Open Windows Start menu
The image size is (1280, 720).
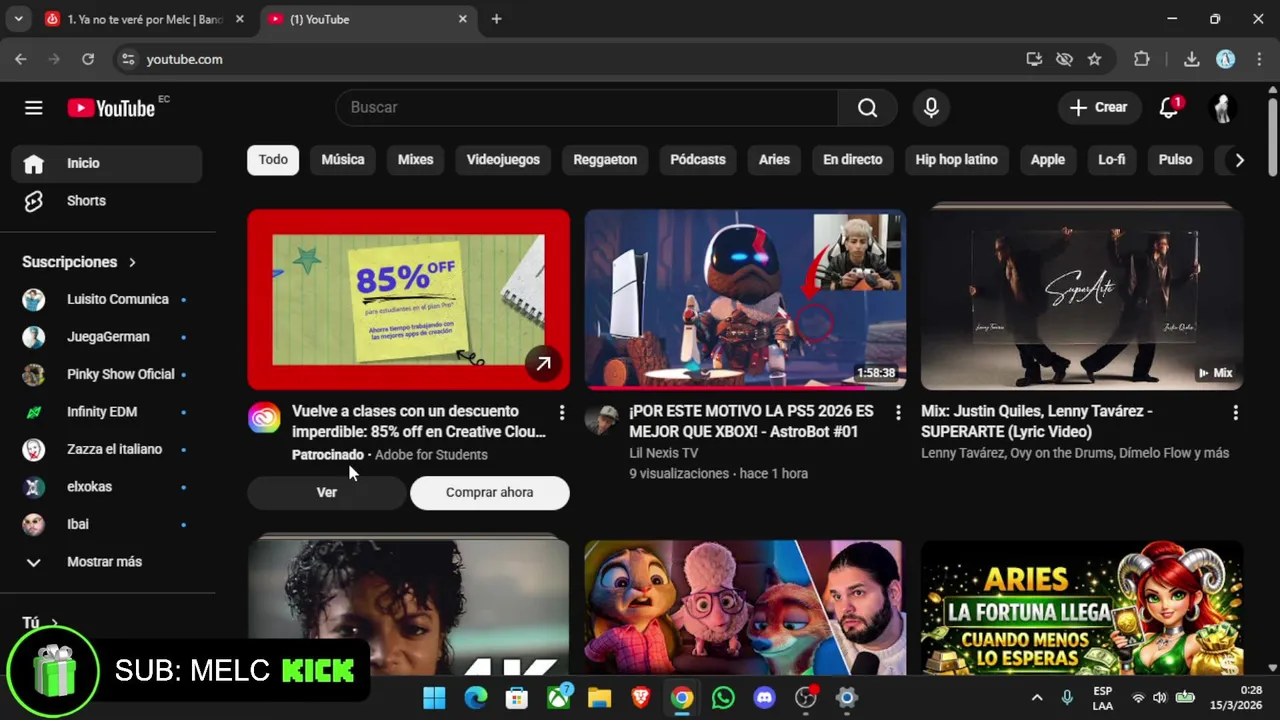point(434,698)
